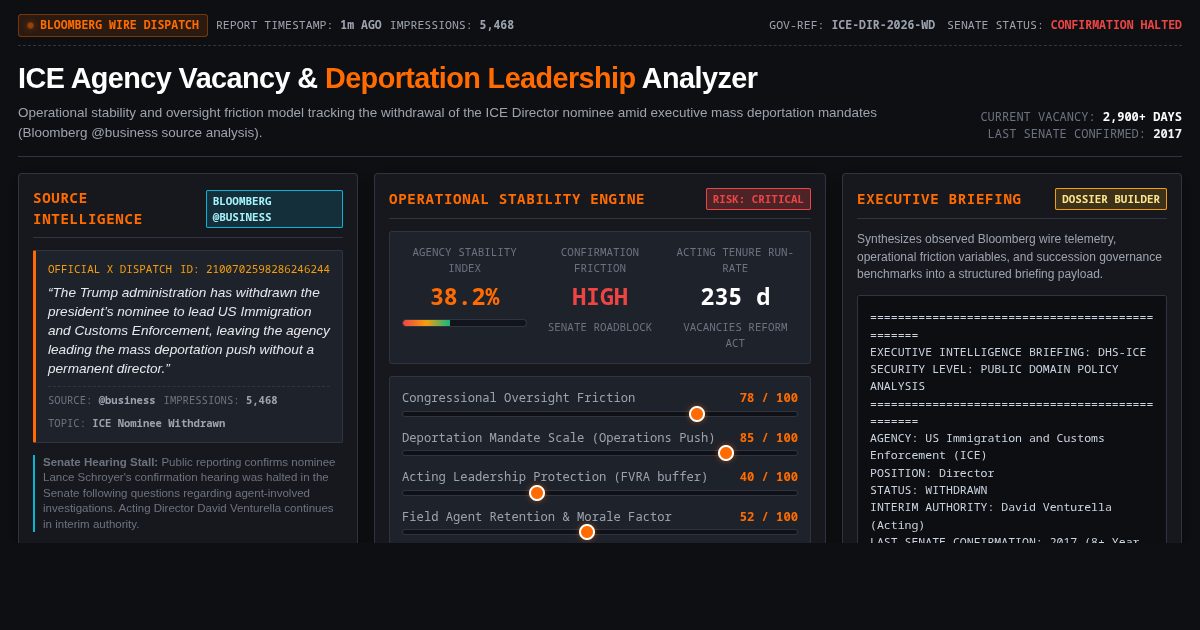The width and height of the screenshot is (1200, 630).
Task: Click the Confirmation Halted senate status
Action: point(1116,25)
